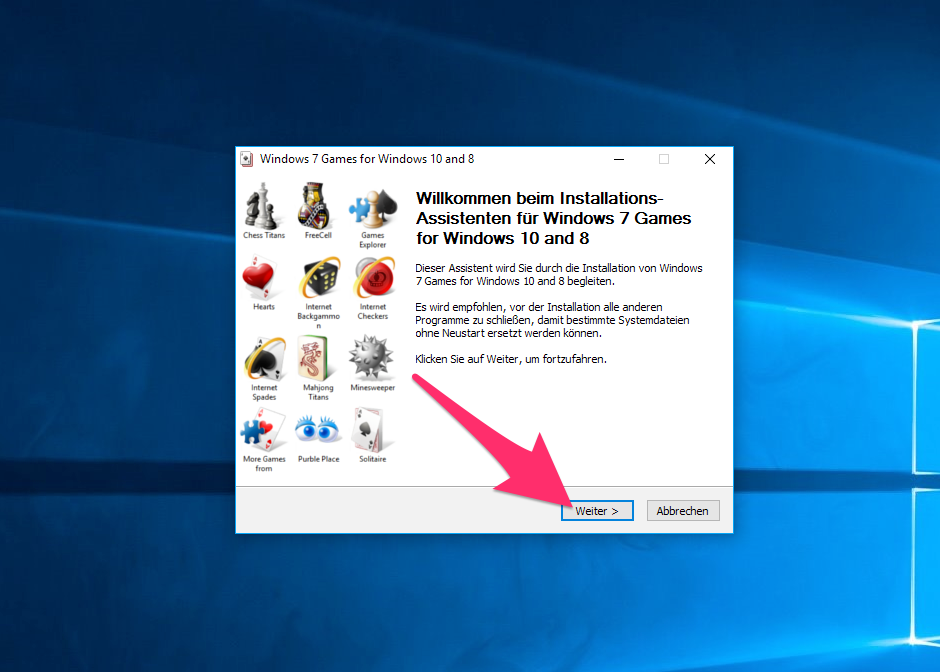Viewport: 940px width, 672px height.
Task: Click the Internet Spades icon
Action: (264, 358)
